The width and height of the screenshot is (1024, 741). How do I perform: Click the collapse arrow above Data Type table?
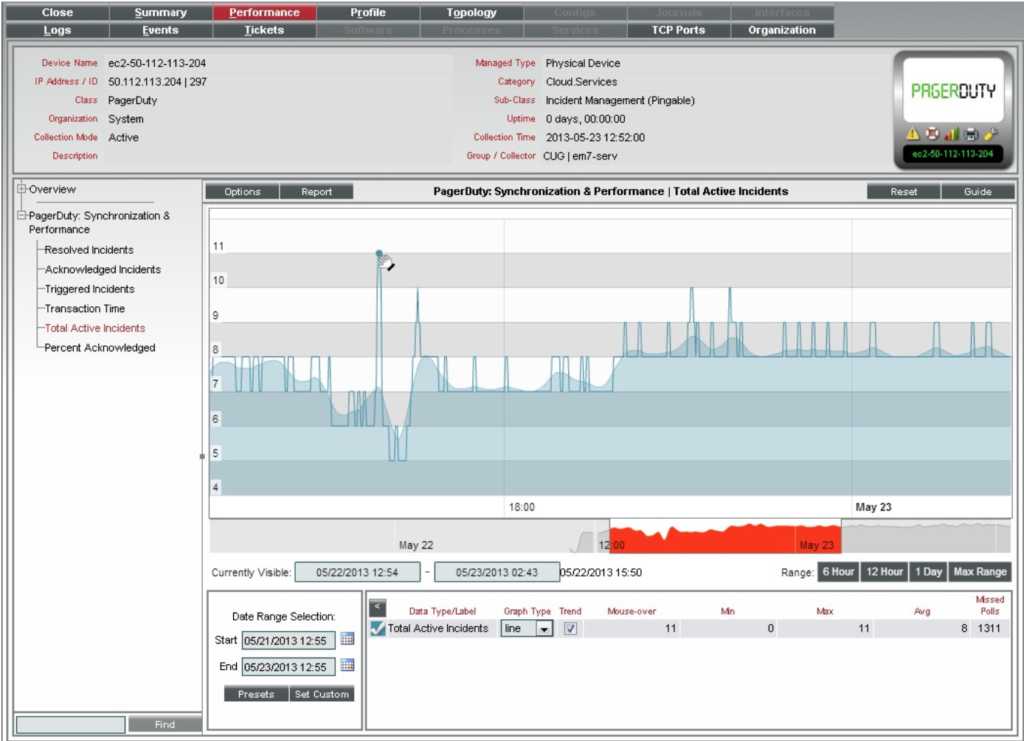click(x=377, y=607)
